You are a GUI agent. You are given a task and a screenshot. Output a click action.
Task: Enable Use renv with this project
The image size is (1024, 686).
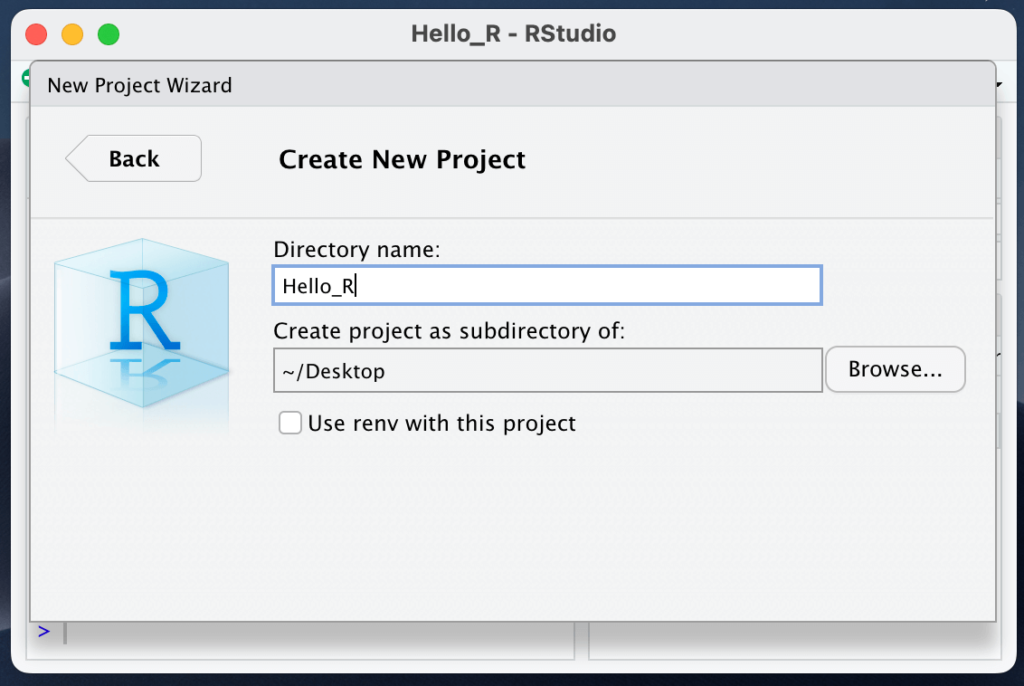[x=290, y=423]
